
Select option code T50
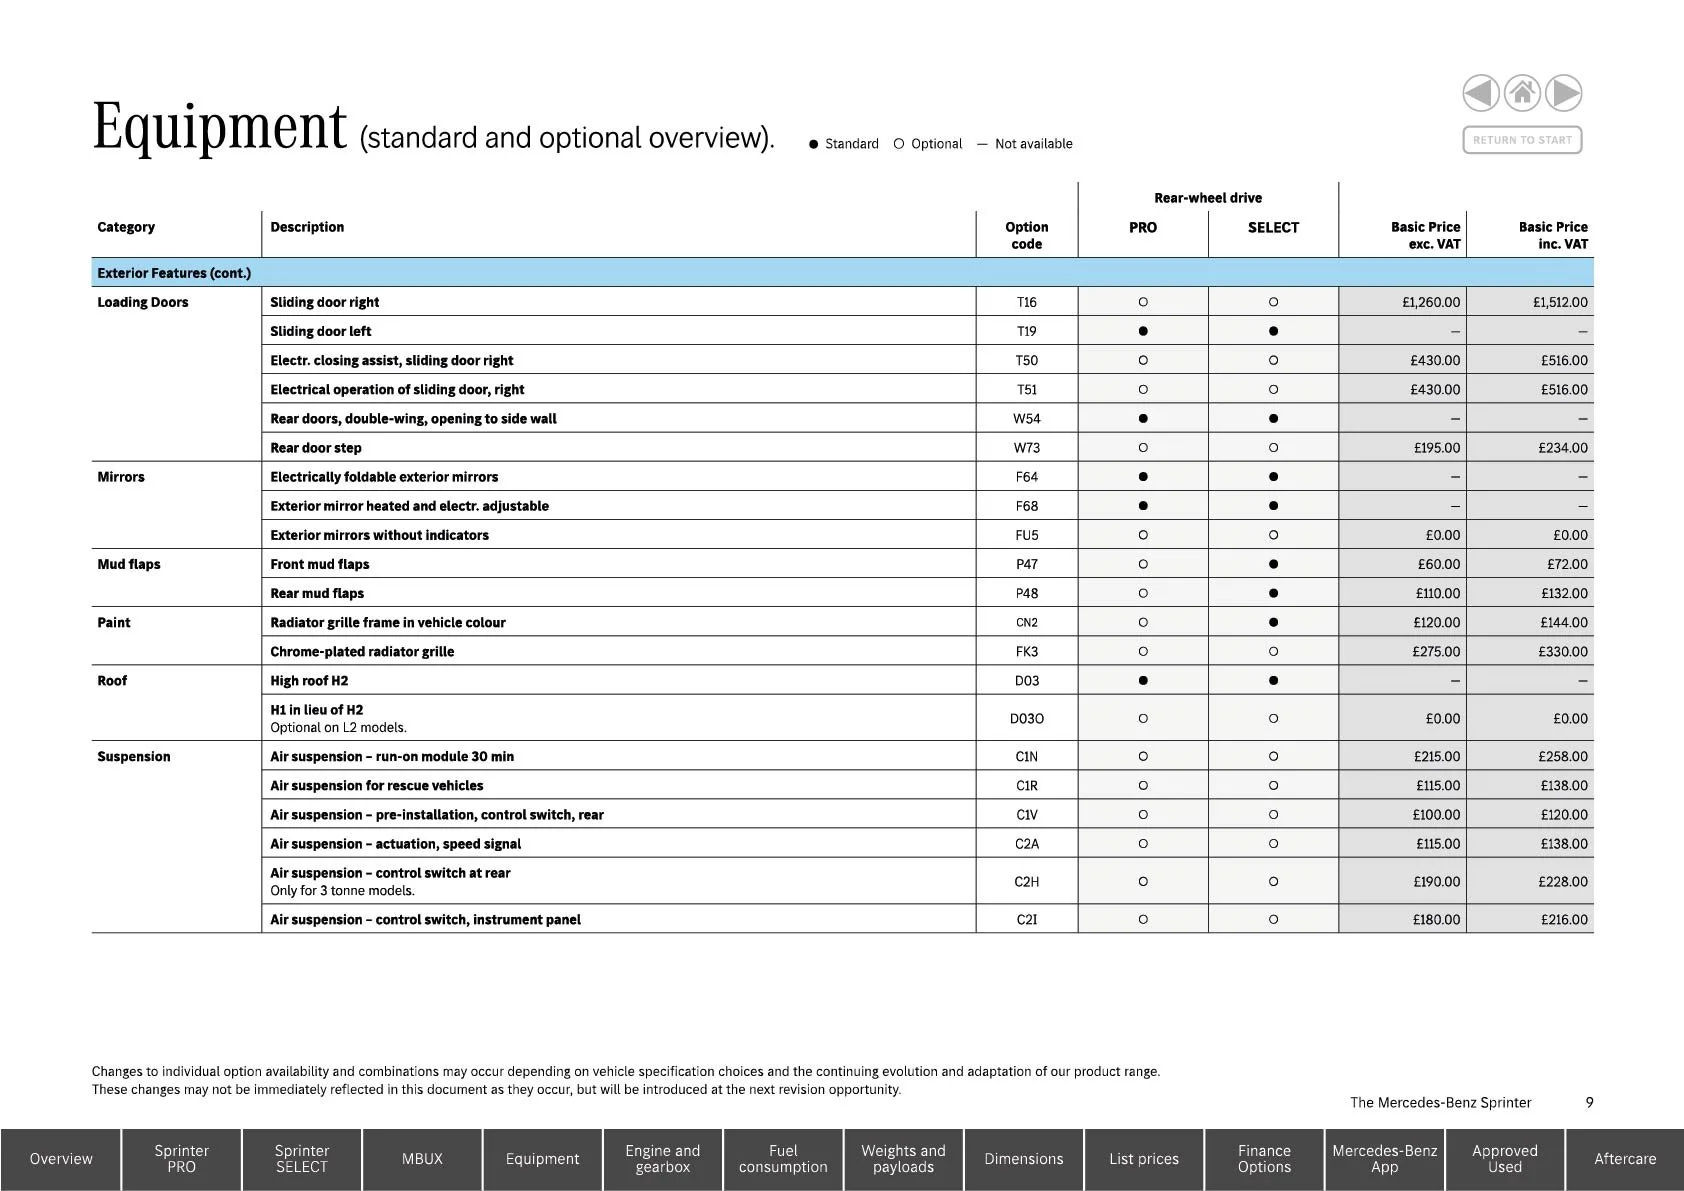[x=1027, y=360]
